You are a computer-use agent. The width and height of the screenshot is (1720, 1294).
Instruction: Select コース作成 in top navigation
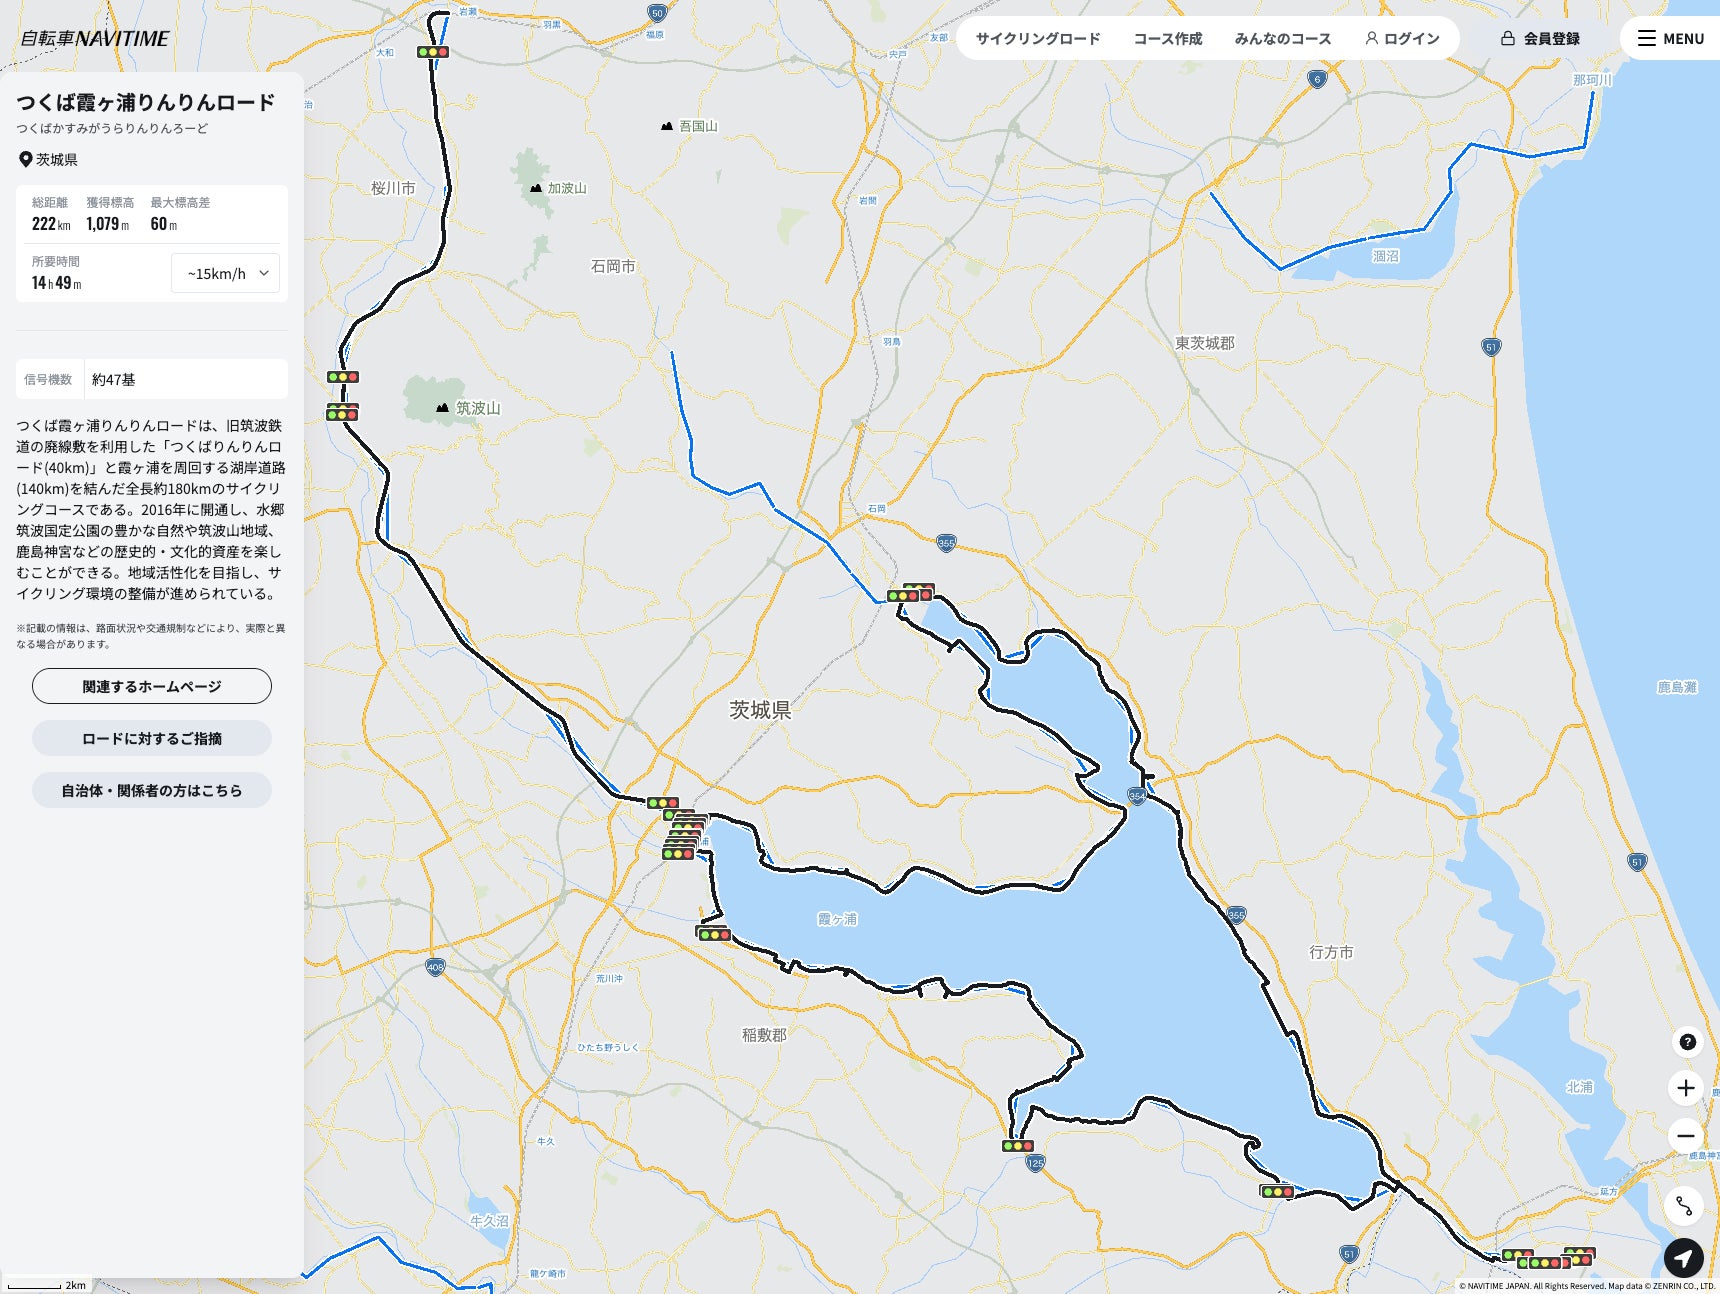(1167, 38)
